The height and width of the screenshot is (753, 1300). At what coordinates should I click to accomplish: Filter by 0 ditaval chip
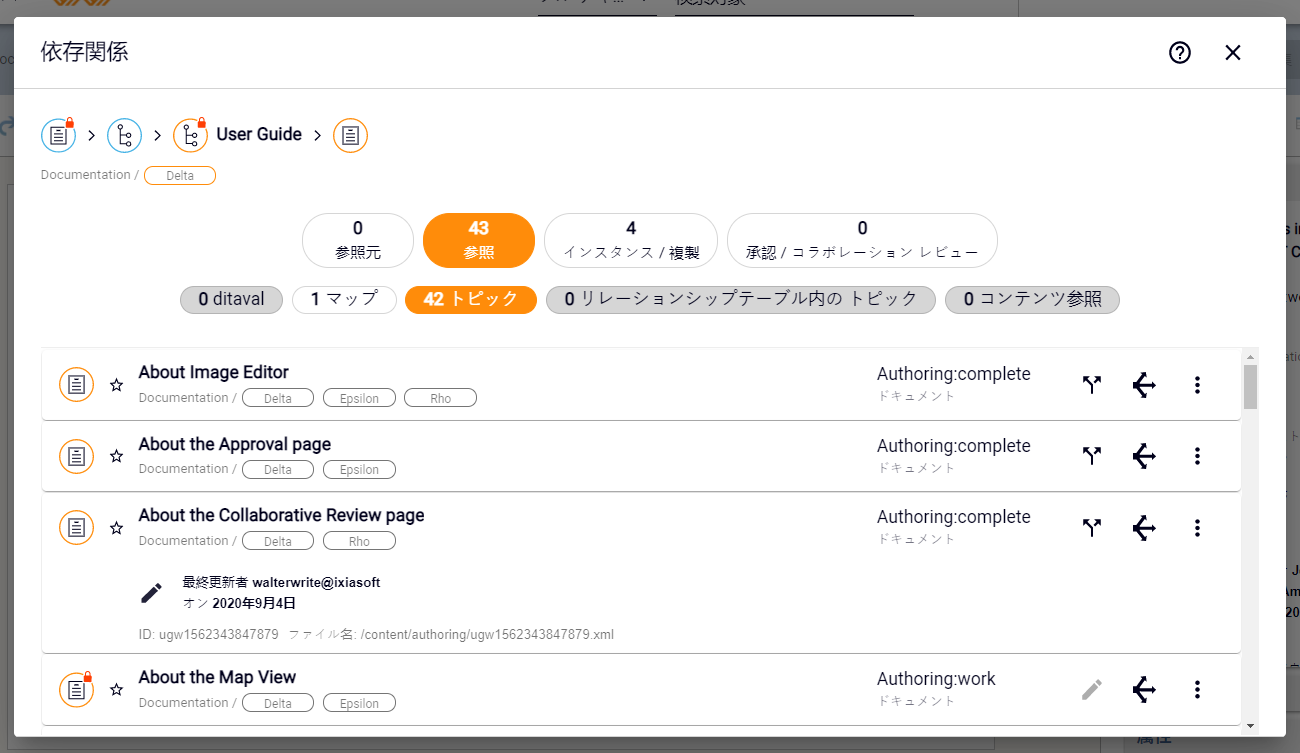point(232,299)
